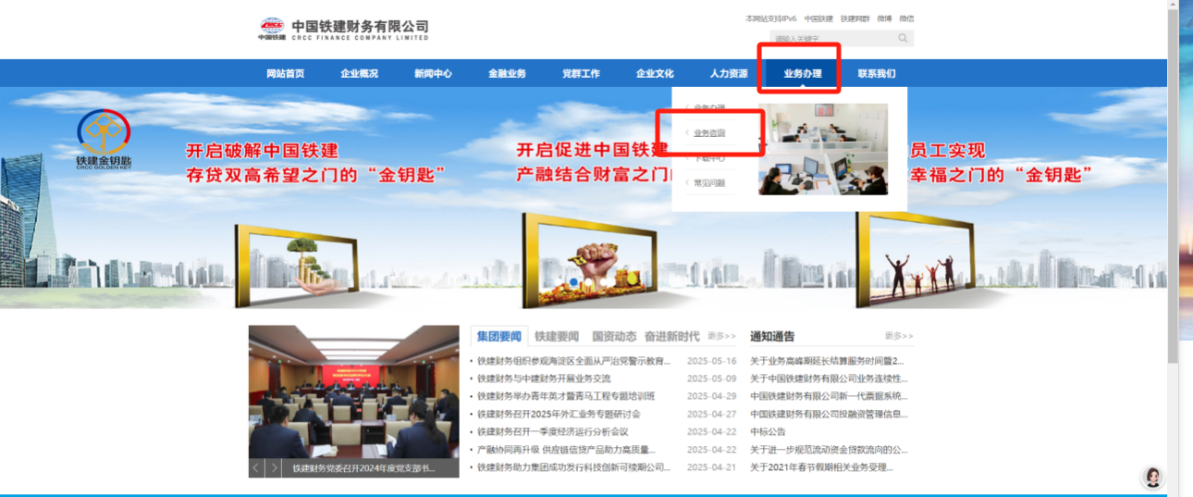Open the 微博 link at top
Viewport: 1193px width, 497px height.
click(884, 18)
